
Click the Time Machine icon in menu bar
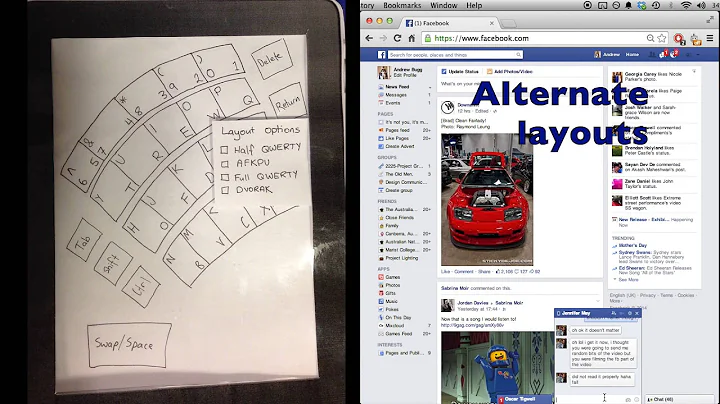click(x=656, y=6)
